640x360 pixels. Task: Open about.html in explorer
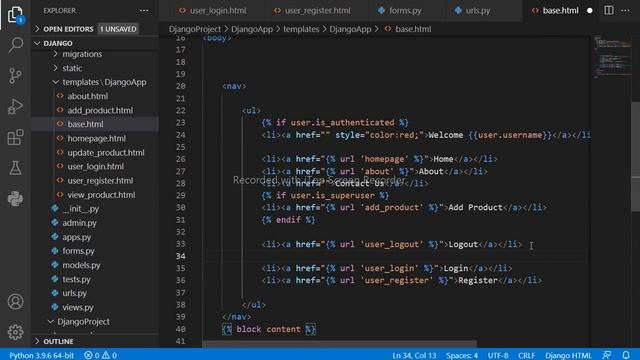tap(87, 96)
